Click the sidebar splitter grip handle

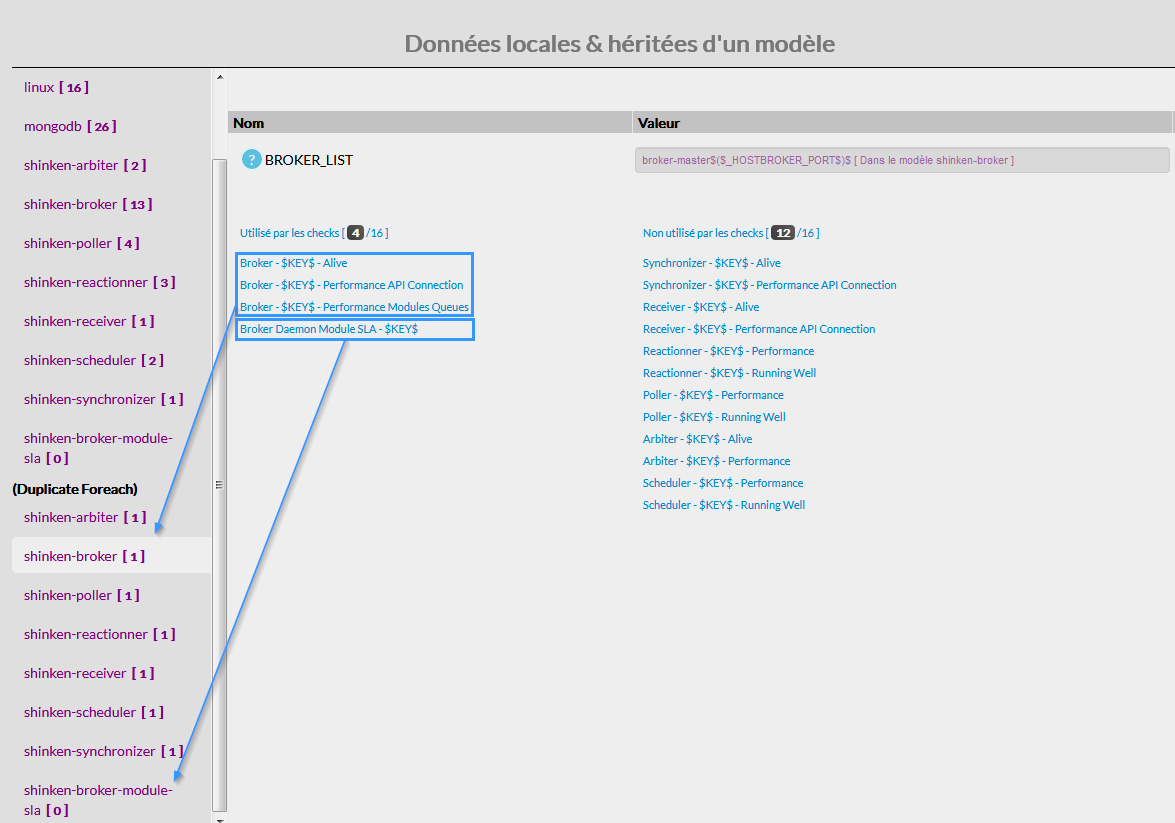[x=219, y=485]
